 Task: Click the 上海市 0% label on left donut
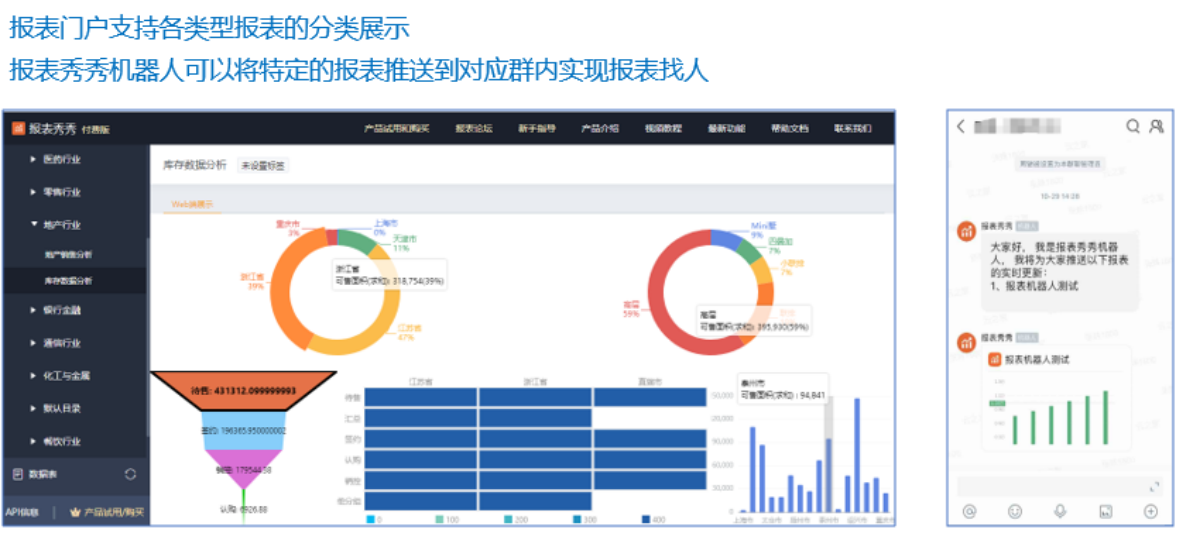(x=385, y=227)
